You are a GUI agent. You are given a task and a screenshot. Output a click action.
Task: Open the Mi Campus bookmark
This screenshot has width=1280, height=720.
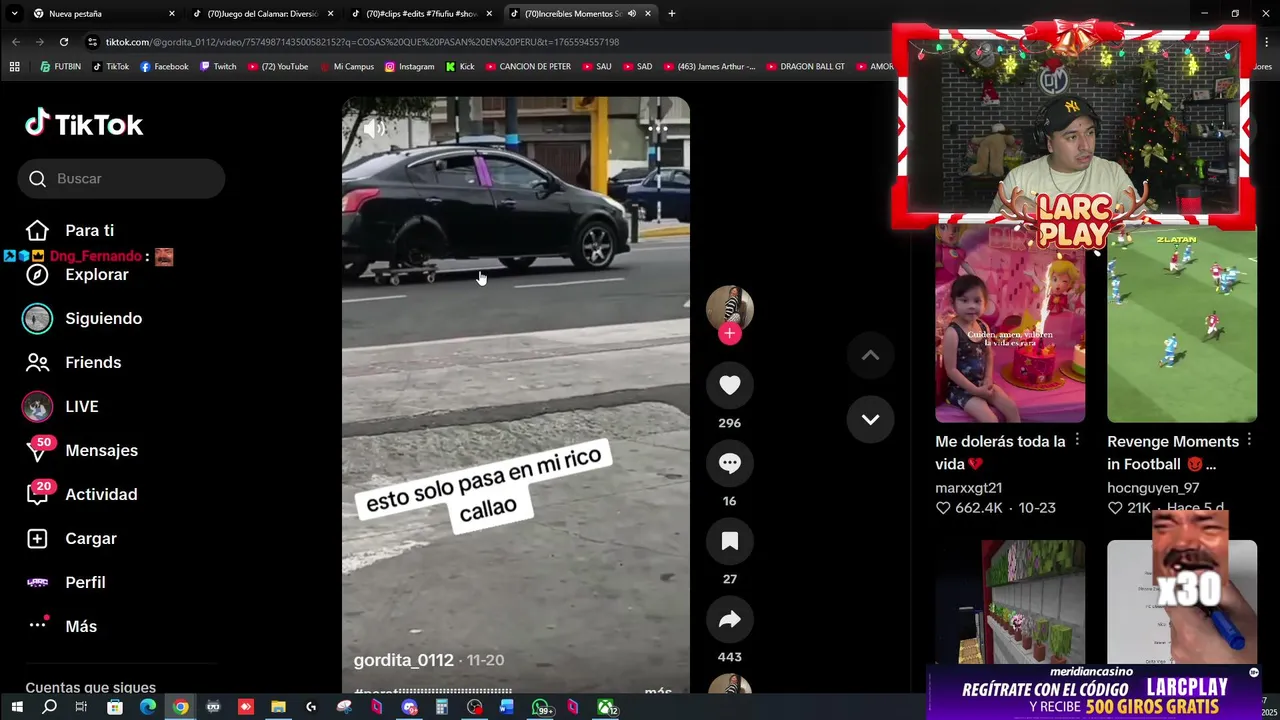(x=346, y=67)
